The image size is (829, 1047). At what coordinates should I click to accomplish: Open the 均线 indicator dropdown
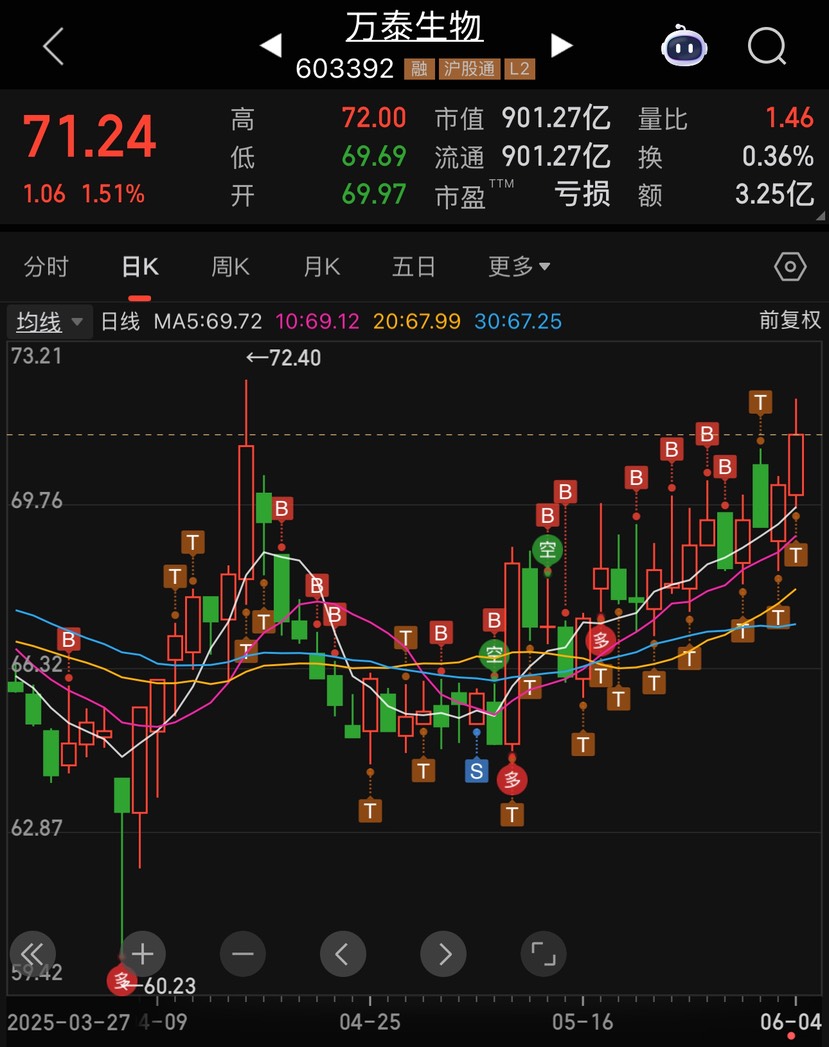tap(49, 322)
